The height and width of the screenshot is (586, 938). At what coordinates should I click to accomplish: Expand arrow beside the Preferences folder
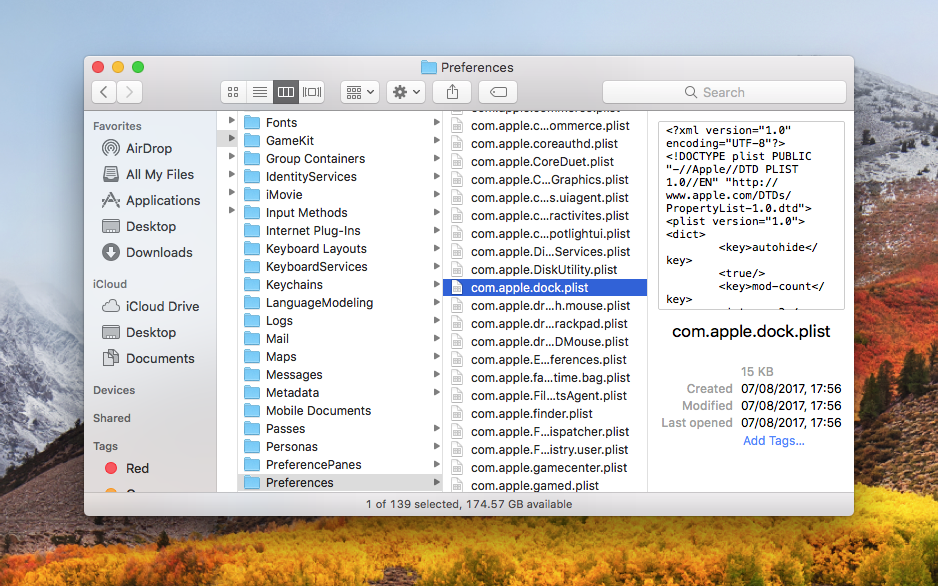437,482
